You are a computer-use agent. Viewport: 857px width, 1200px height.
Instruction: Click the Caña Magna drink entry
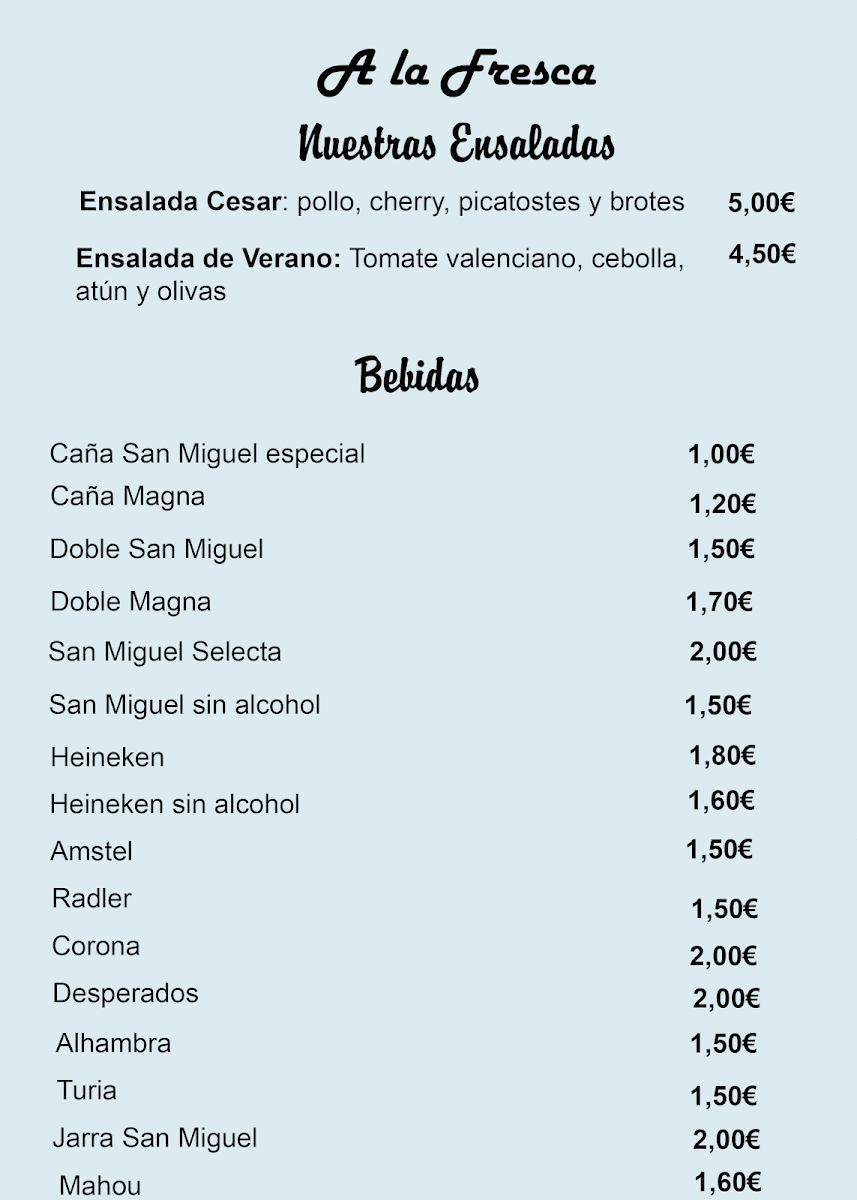click(127, 497)
